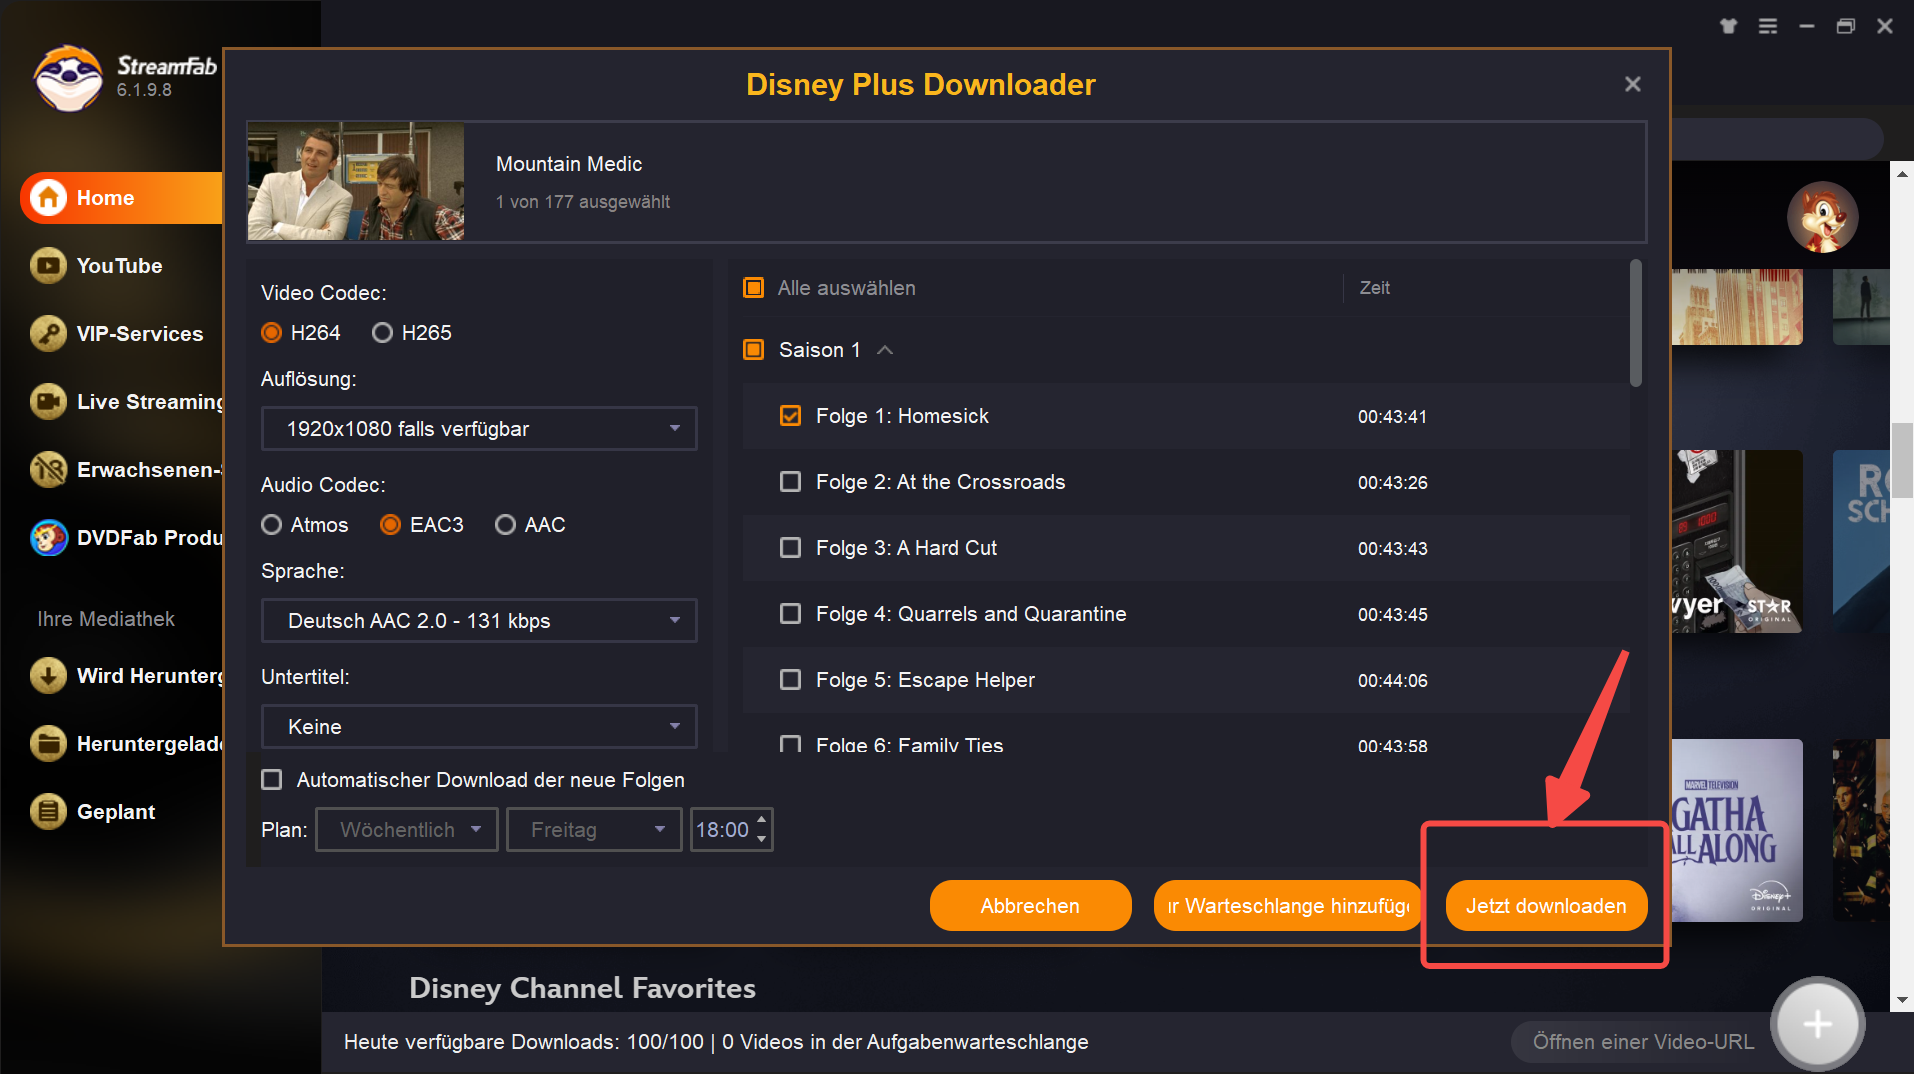This screenshot has height=1074, width=1914.
Task: Select the H265 video codec
Action: (382, 333)
